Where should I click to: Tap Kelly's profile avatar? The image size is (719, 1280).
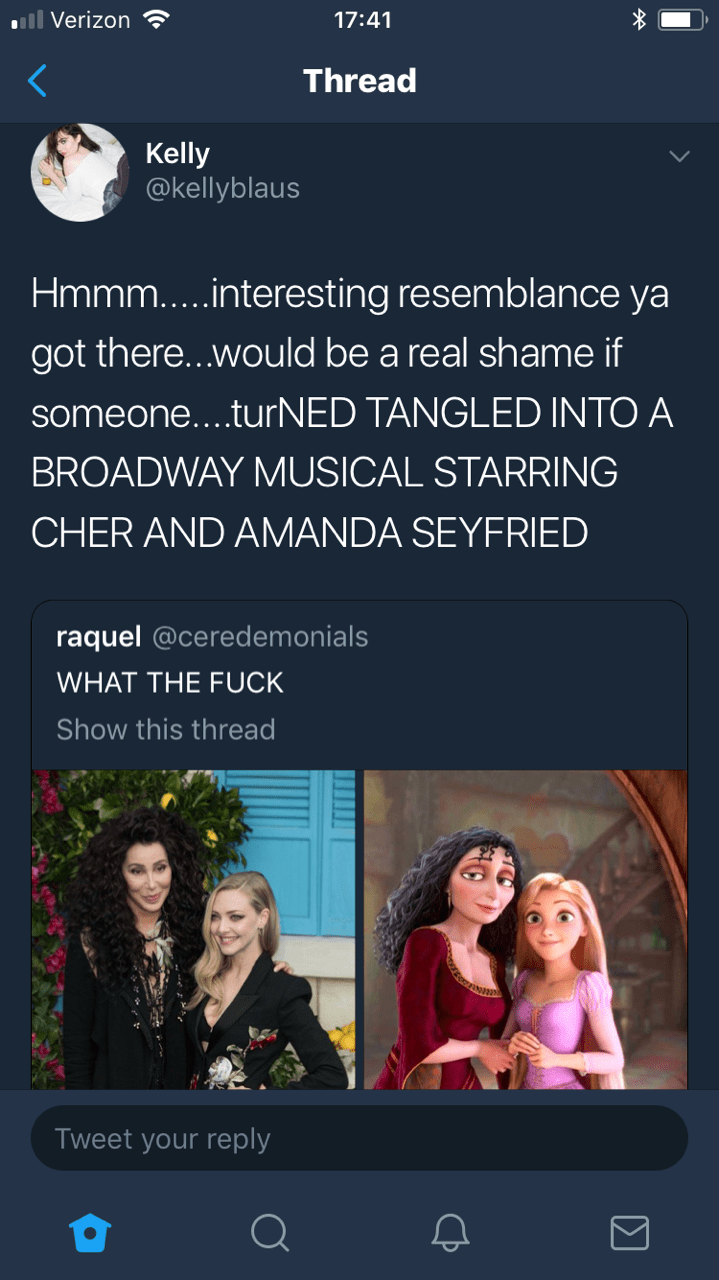[x=80, y=172]
